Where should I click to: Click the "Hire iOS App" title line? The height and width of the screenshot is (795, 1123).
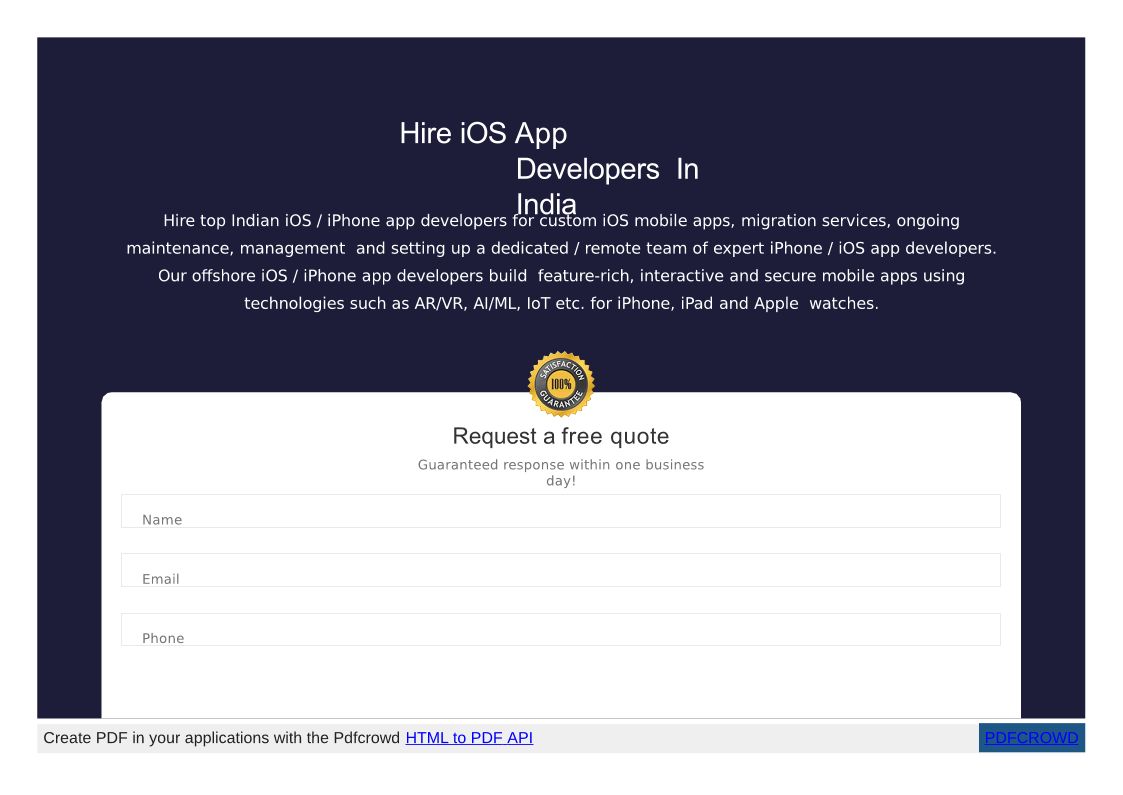coord(483,133)
